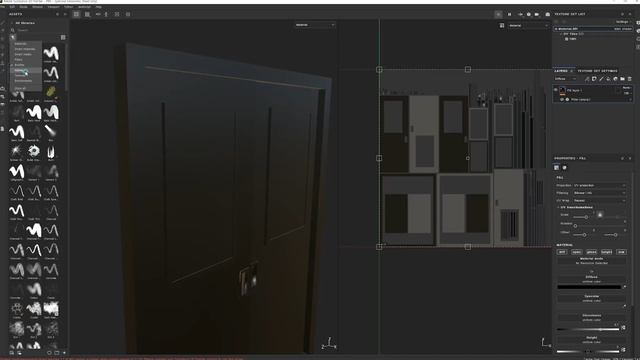This screenshot has width=640, height=360.
Task: Click the render icon before Texture Set List
Action: click(x=547, y=14)
